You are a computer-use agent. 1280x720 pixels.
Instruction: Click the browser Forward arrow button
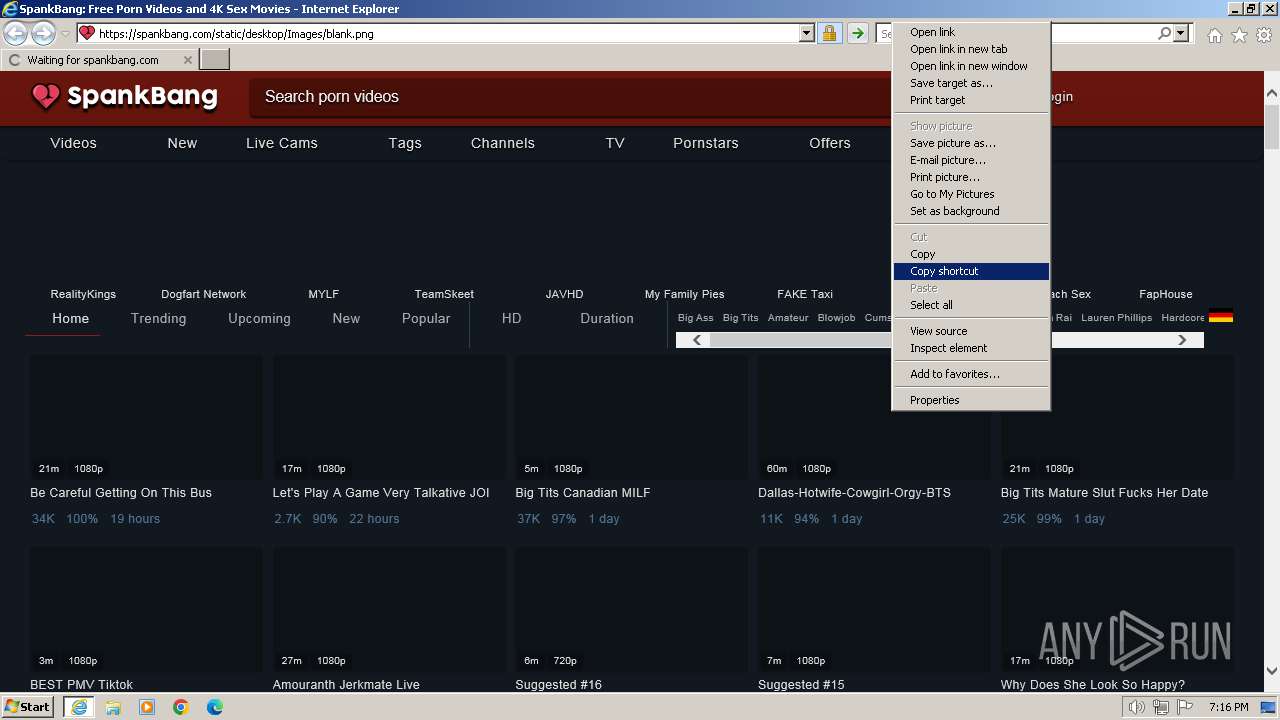[x=43, y=34]
